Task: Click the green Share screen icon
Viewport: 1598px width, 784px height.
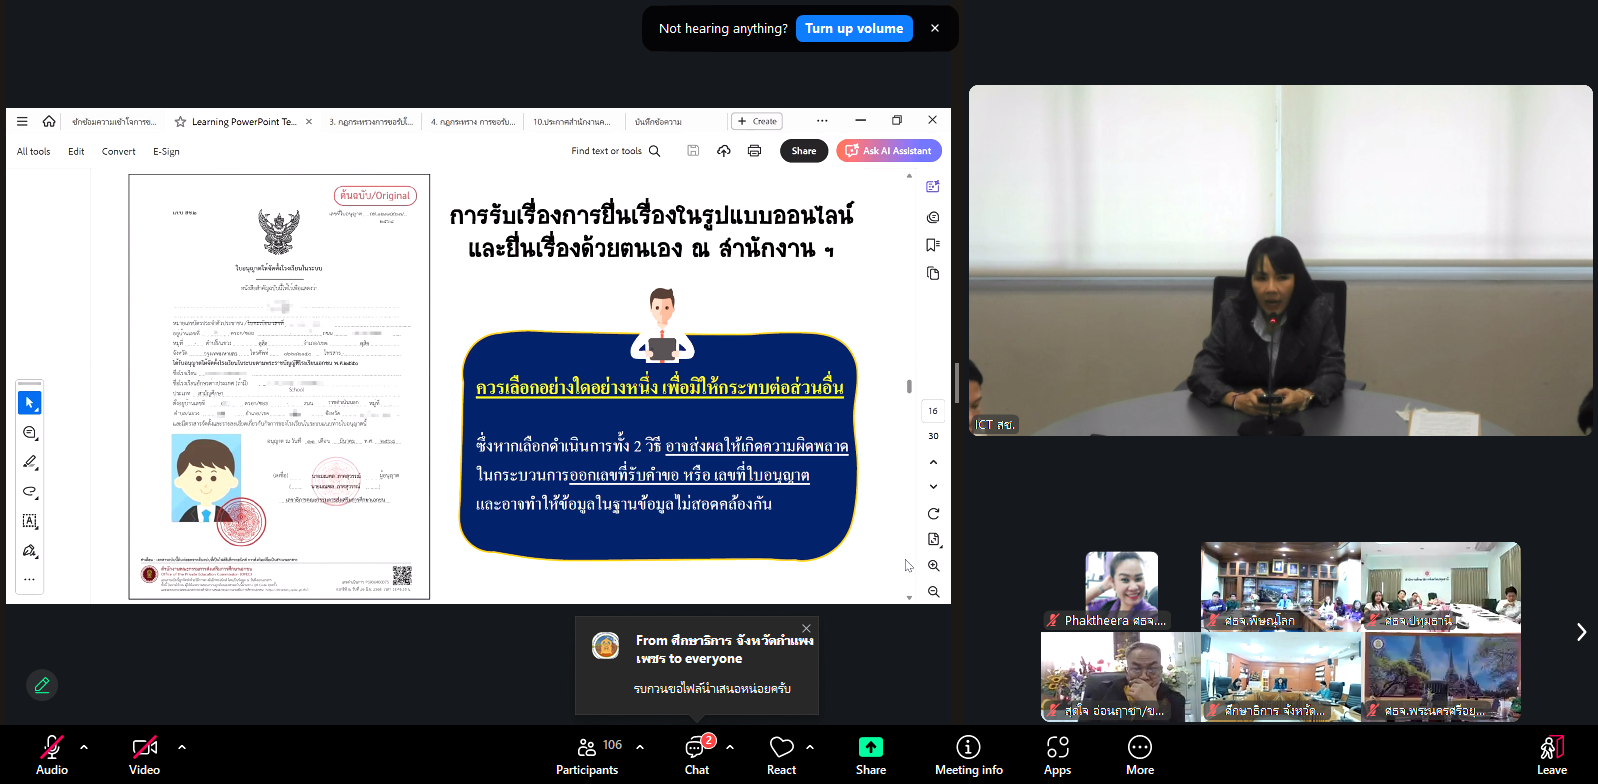Action: (x=870, y=747)
